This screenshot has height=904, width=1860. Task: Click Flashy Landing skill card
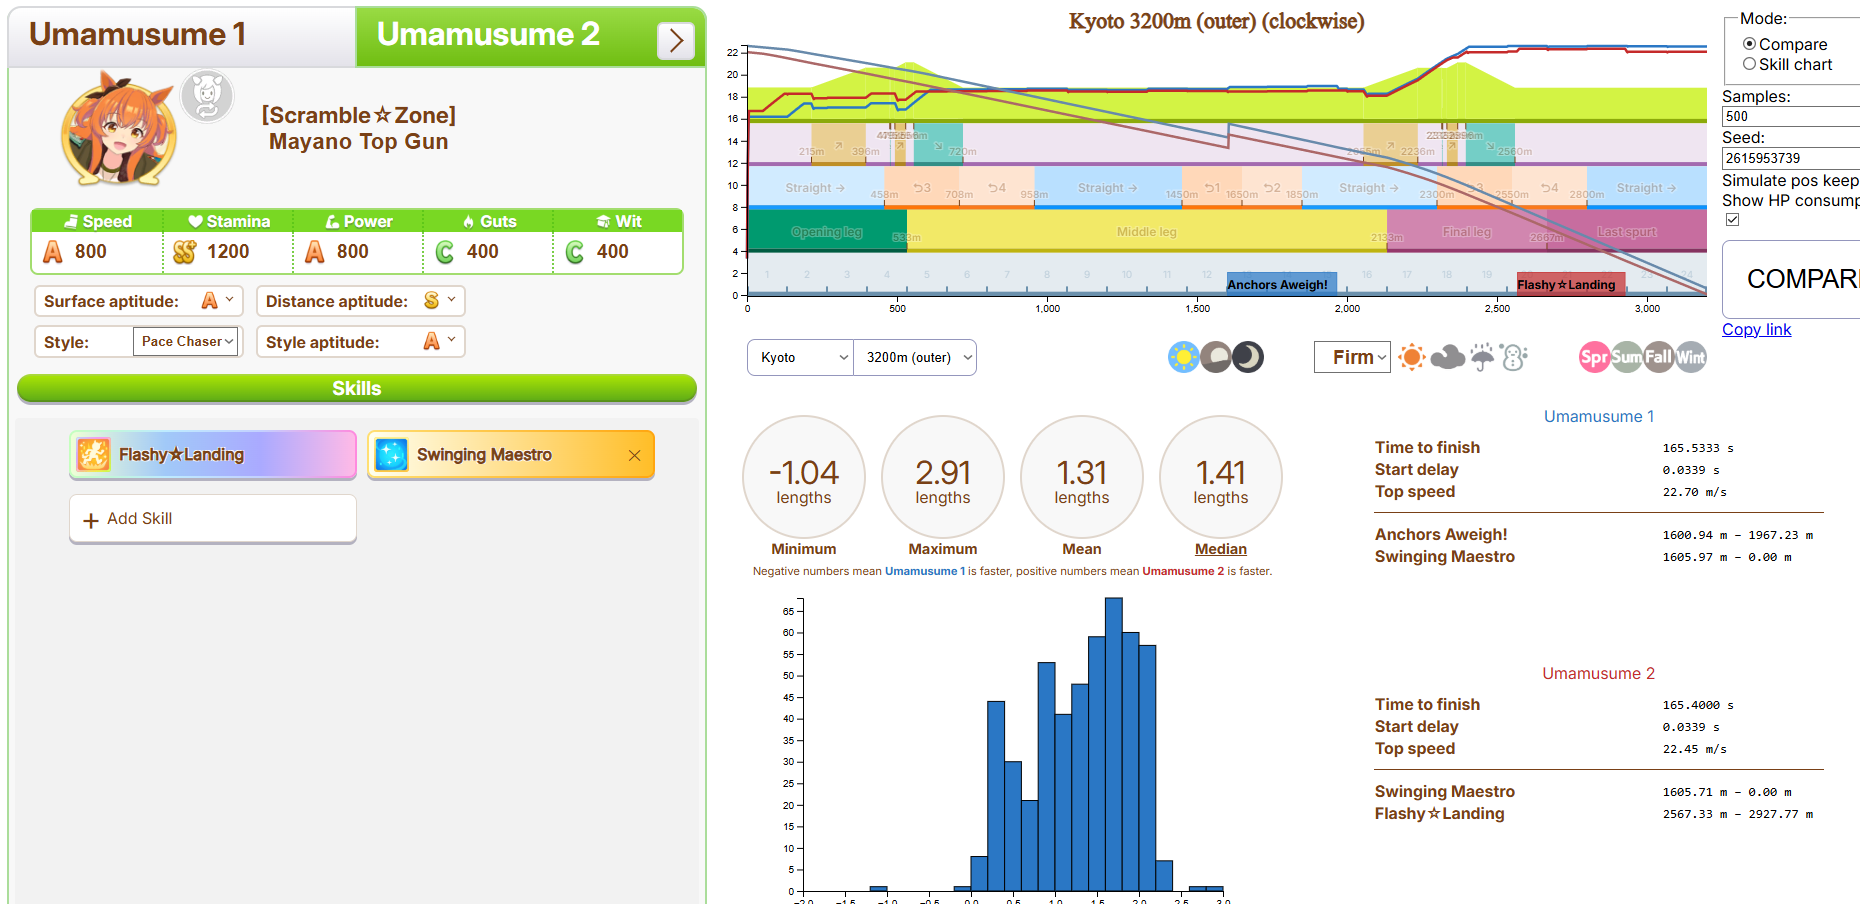213,455
